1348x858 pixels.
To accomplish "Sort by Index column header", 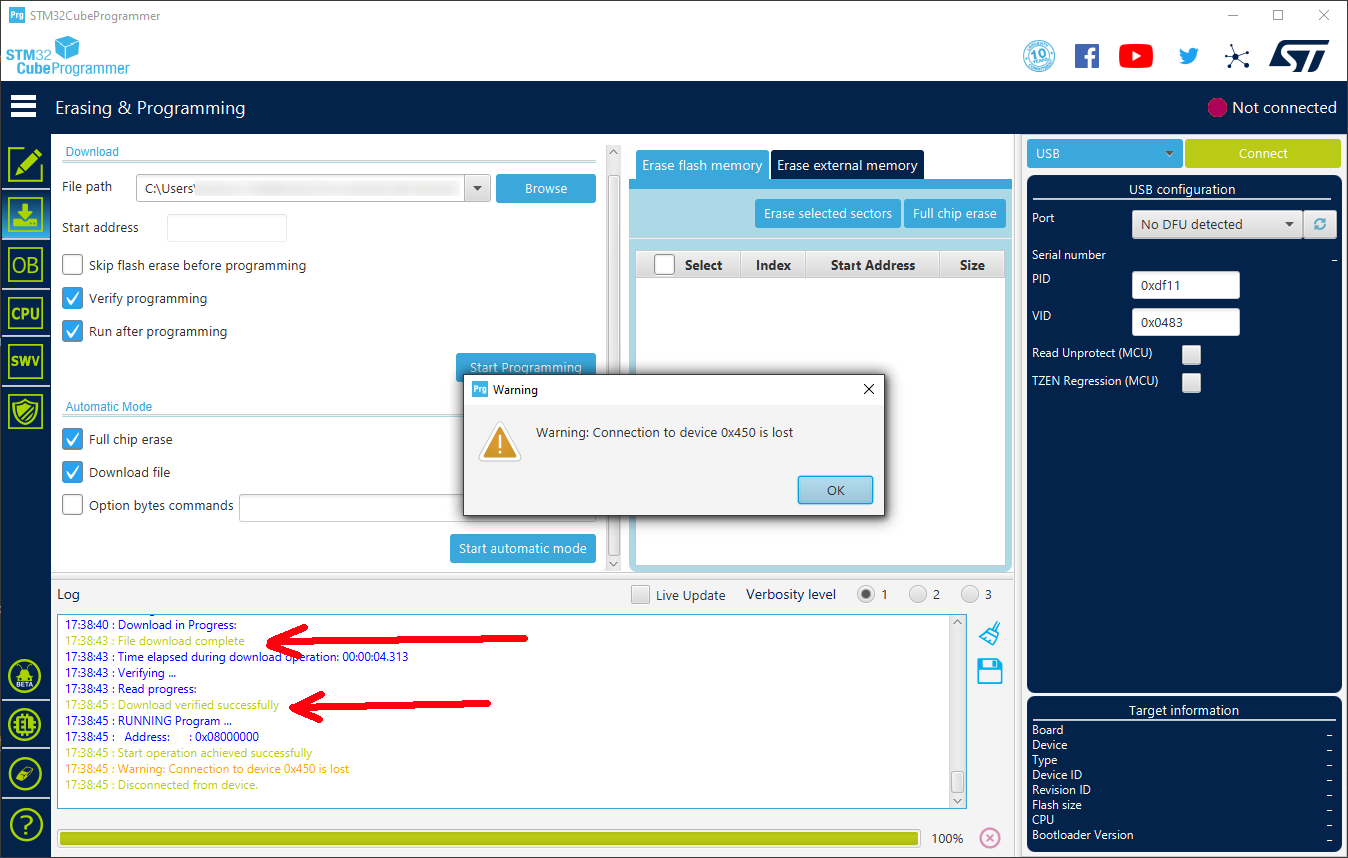I will 773,265.
